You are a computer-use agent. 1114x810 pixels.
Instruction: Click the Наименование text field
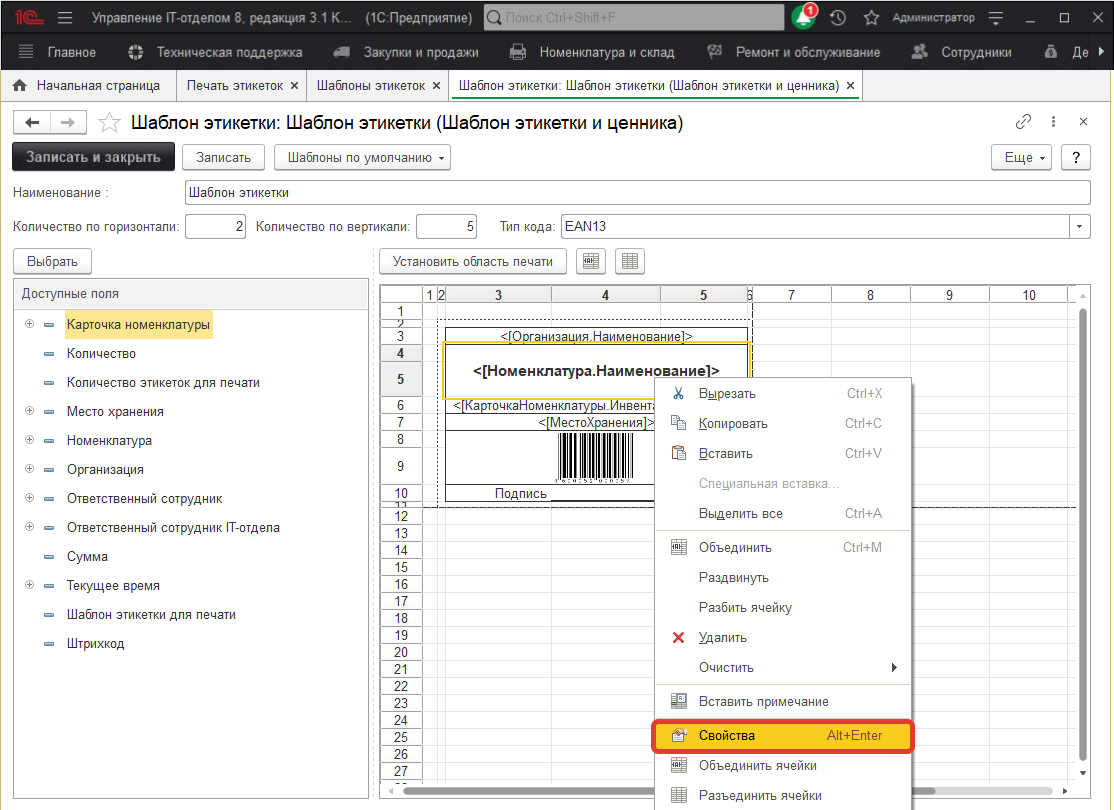tap(637, 193)
